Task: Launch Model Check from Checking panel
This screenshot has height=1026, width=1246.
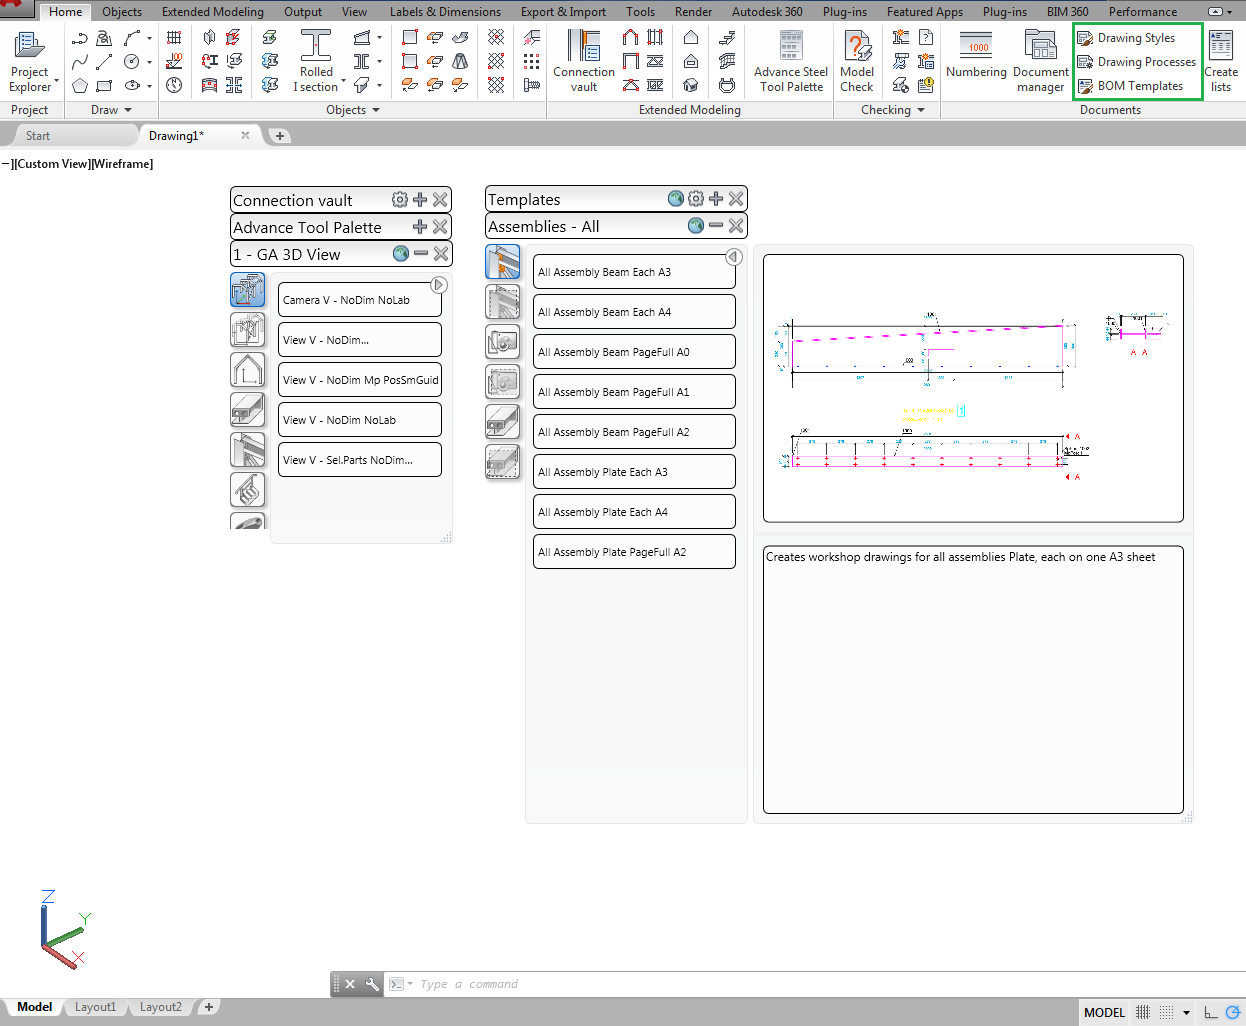Action: coord(857,61)
